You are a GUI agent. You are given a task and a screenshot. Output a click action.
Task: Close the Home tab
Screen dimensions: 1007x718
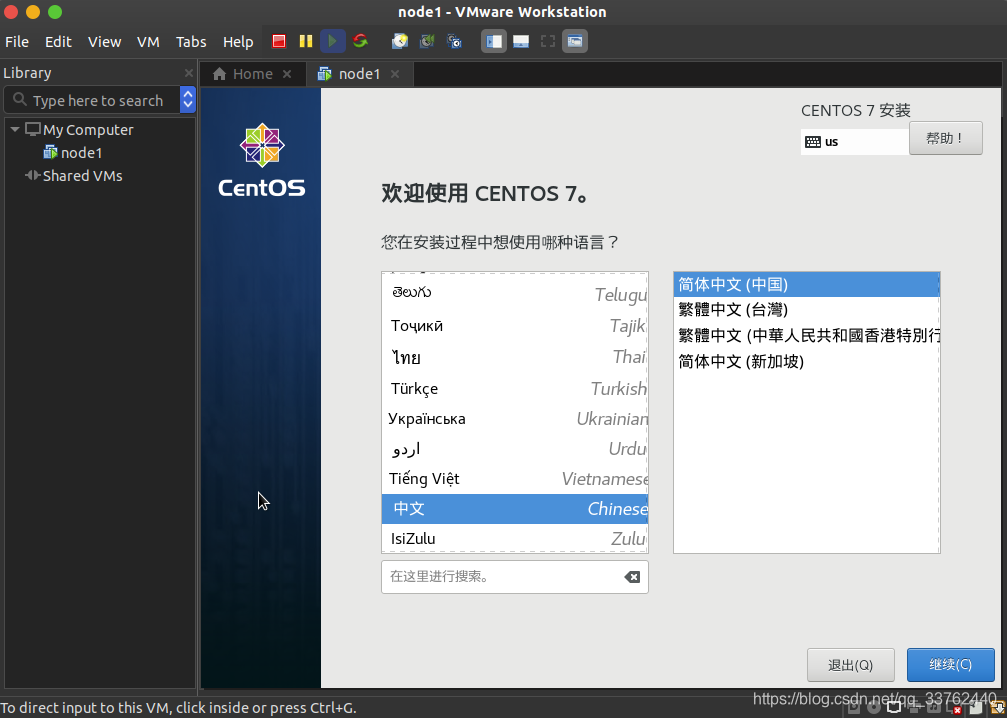pyautogui.click(x=287, y=74)
